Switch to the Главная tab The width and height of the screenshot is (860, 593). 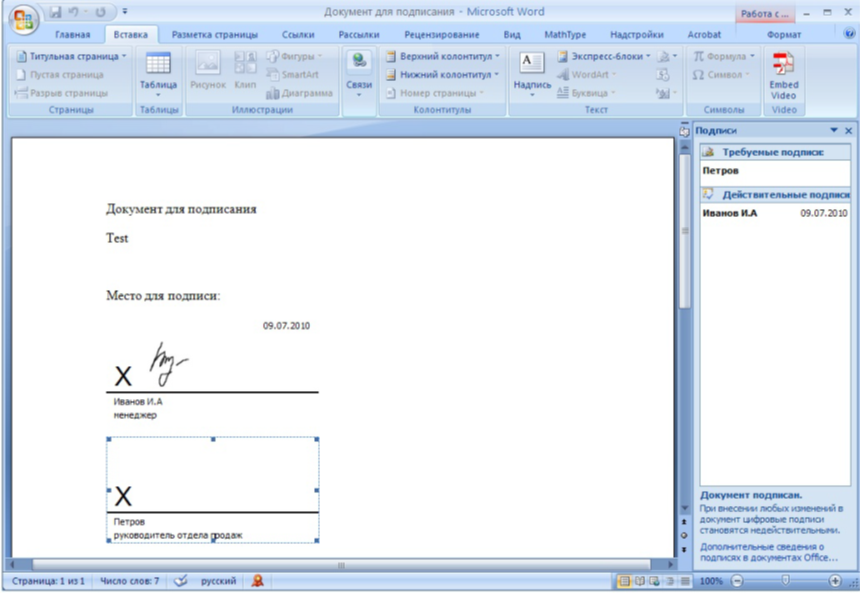point(72,35)
